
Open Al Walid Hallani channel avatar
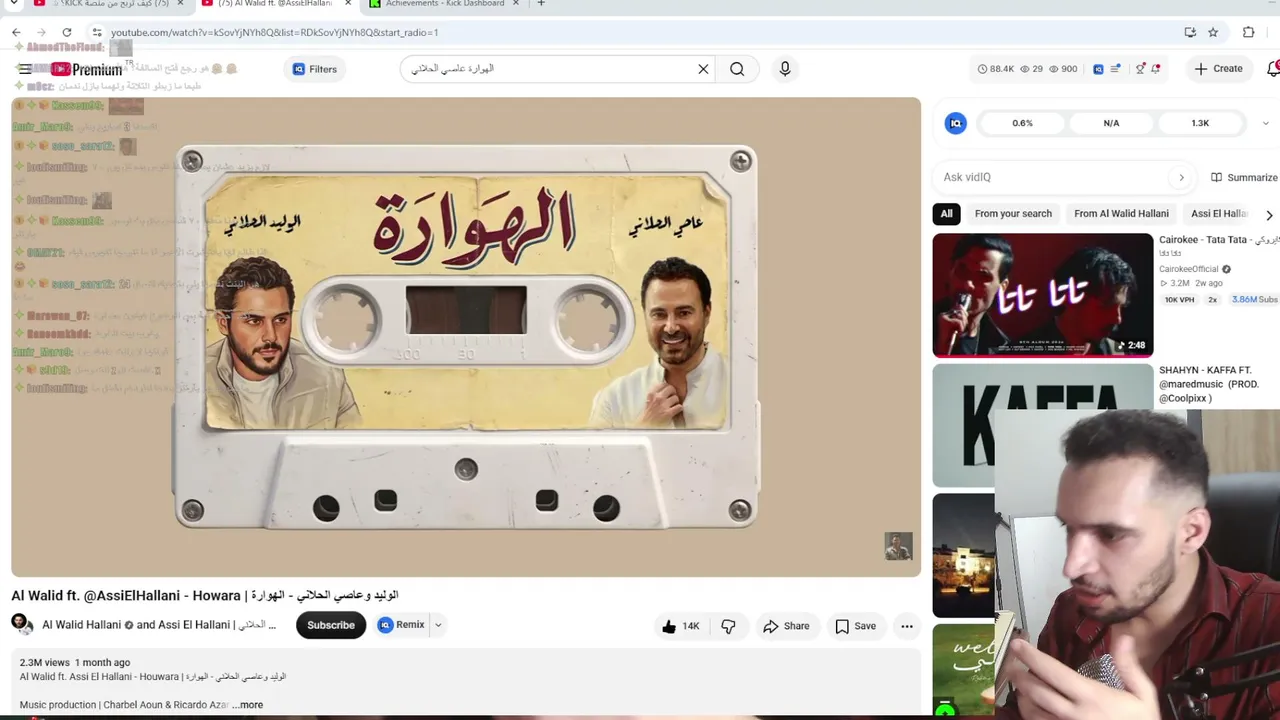click(x=22, y=625)
